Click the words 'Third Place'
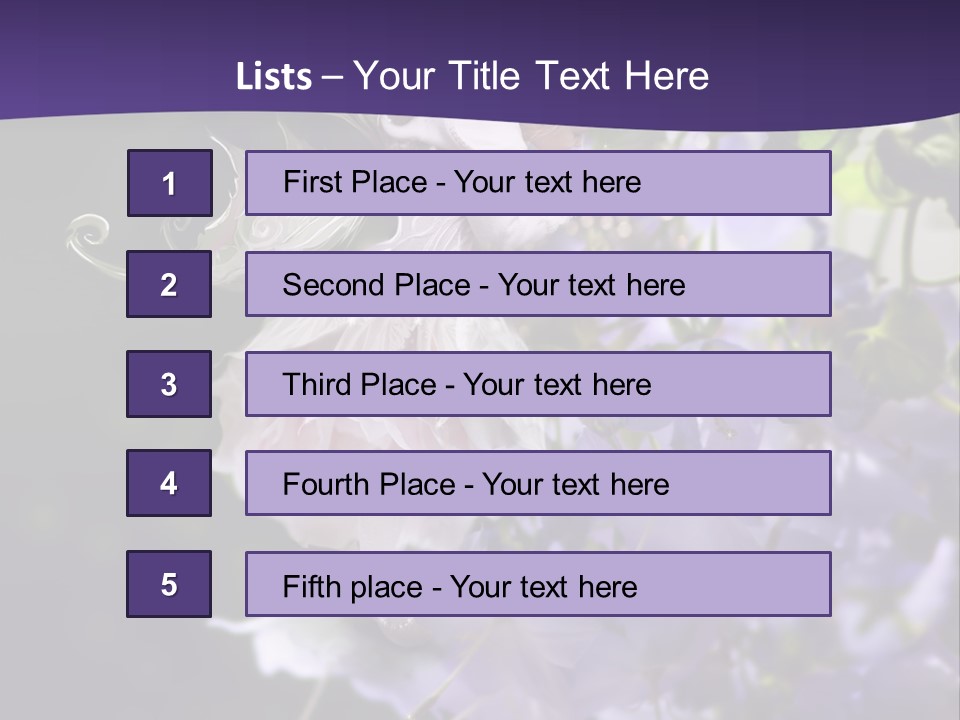960x720 pixels. (359, 384)
